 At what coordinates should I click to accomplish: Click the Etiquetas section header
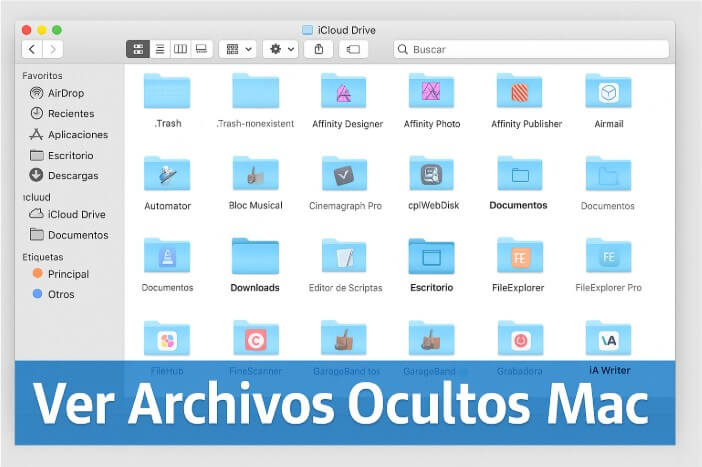coord(43,257)
